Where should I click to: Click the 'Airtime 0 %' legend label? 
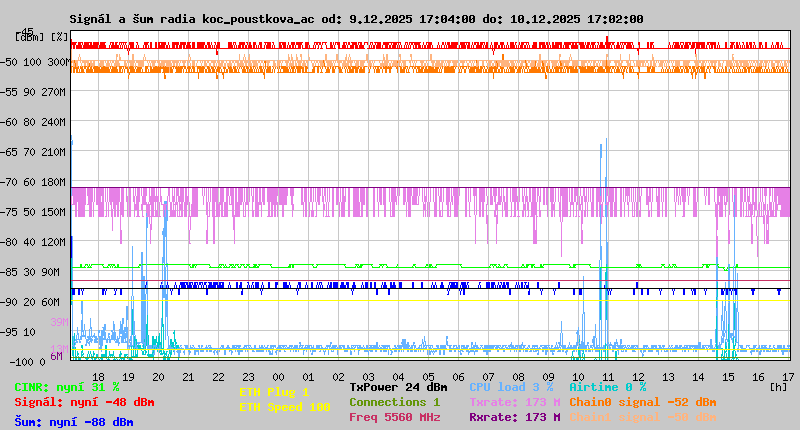point(608,388)
